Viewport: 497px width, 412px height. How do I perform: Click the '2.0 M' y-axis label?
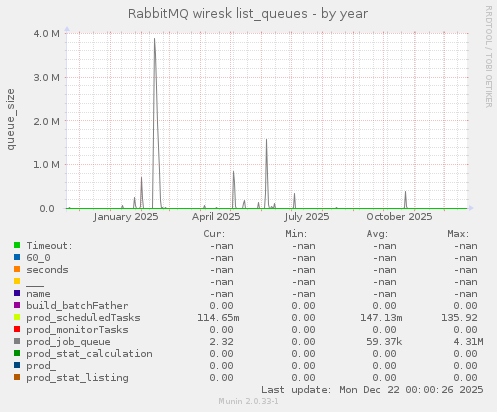[x=46, y=121]
